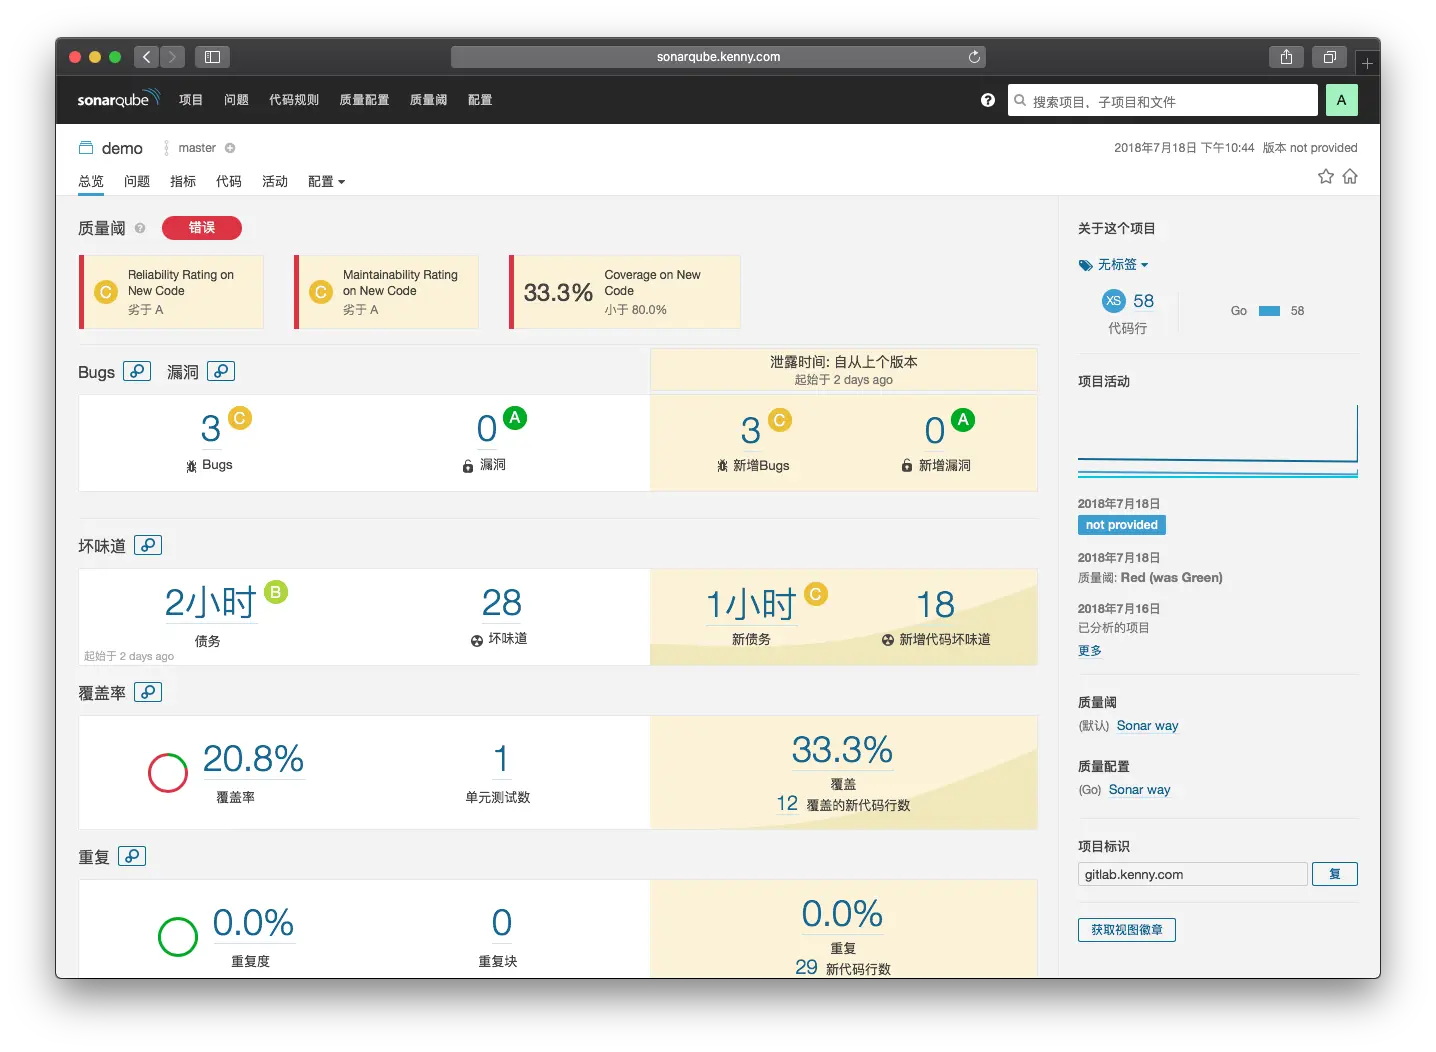The width and height of the screenshot is (1436, 1052).
Task: Click the 获取视图徽章 button
Action: [x=1127, y=930]
